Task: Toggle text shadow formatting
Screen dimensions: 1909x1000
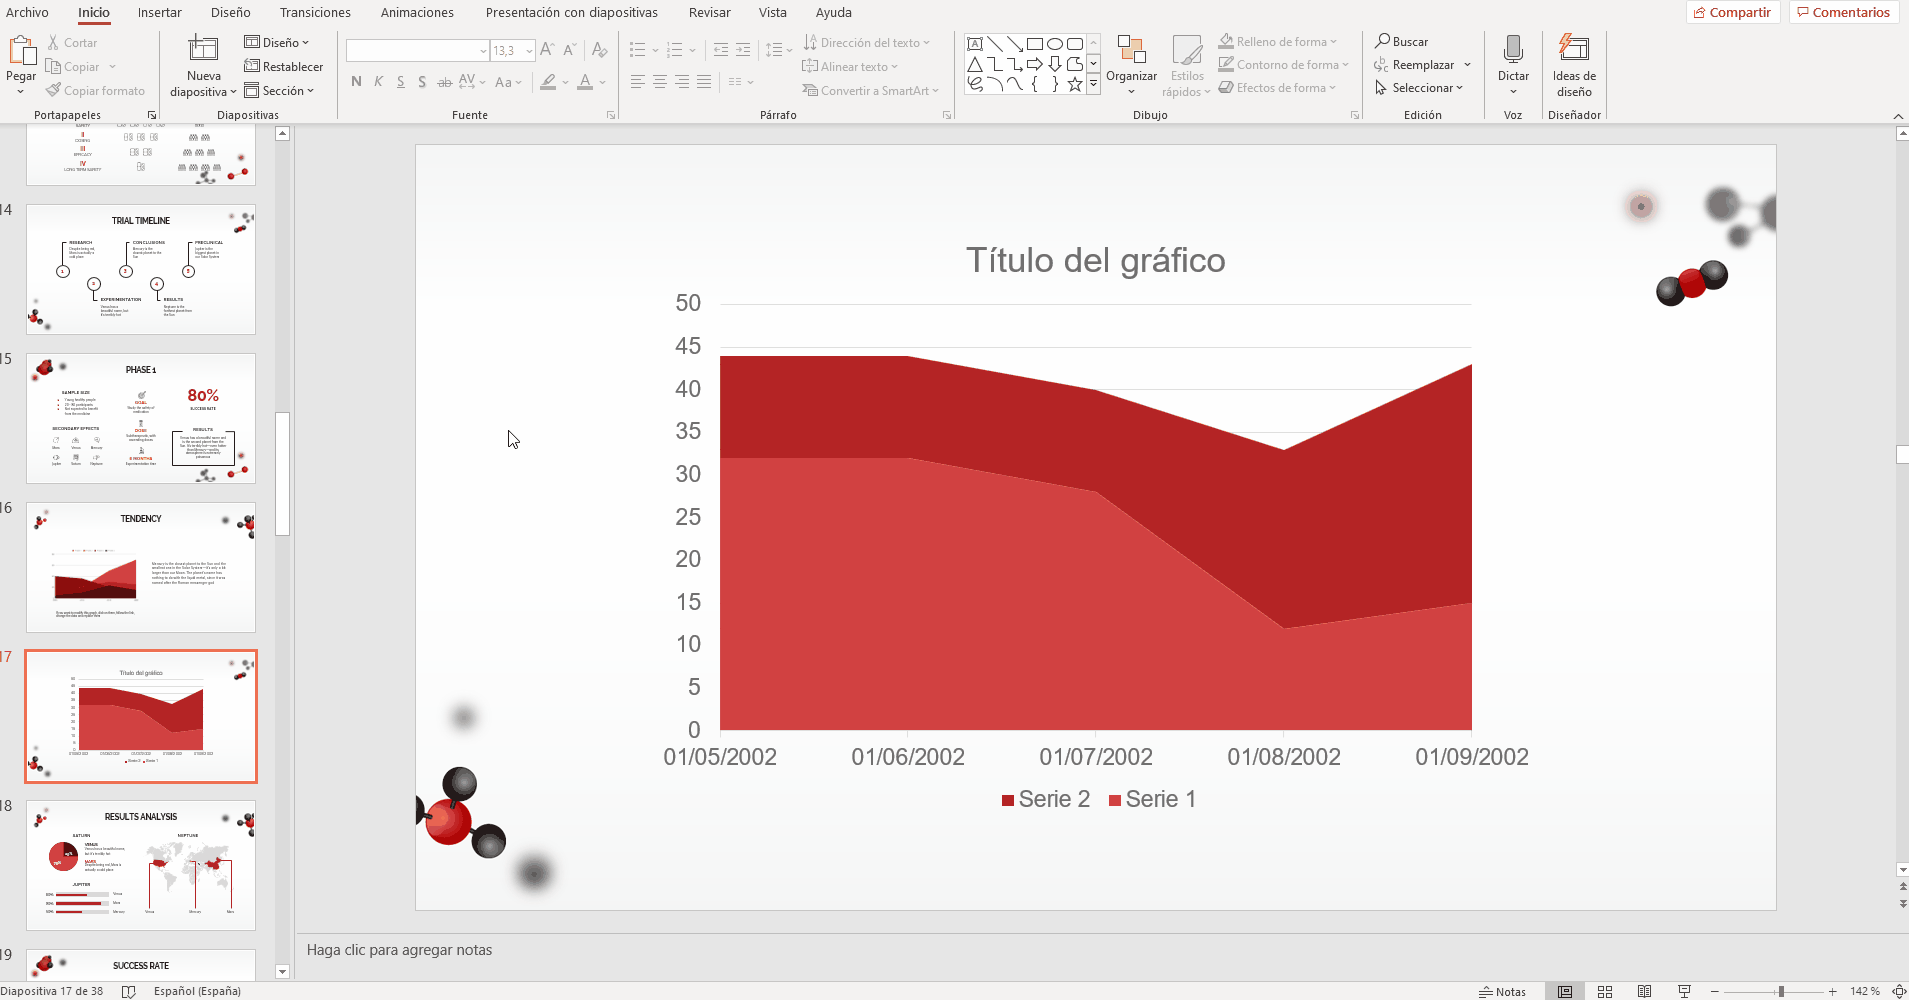Action: pos(422,82)
